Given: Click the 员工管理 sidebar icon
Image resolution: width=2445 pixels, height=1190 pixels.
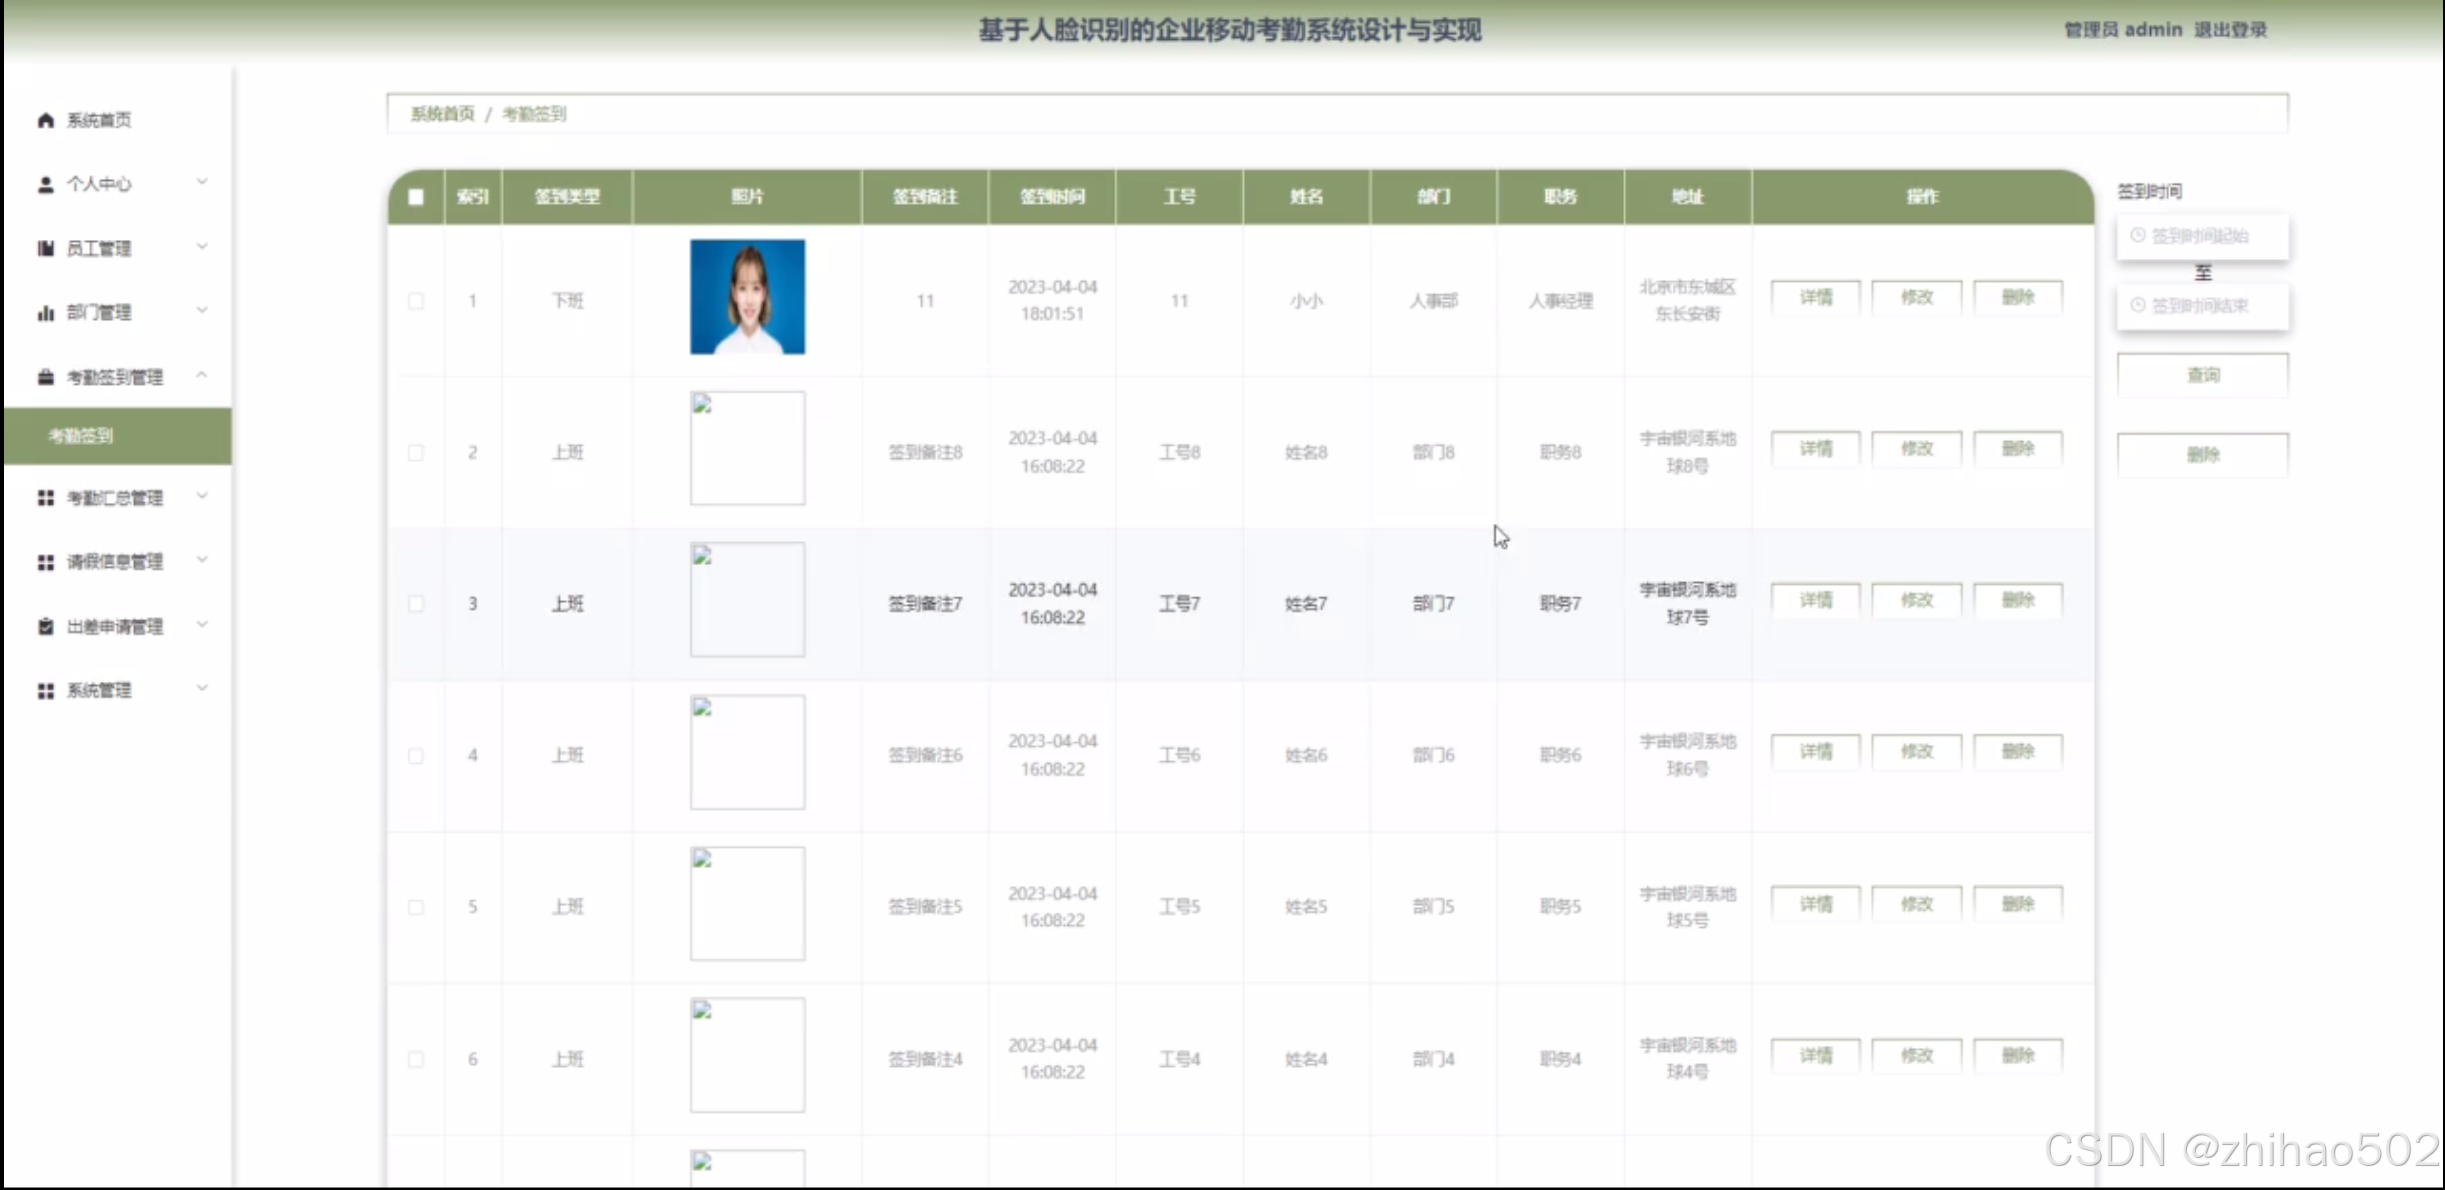Looking at the screenshot, I should [x=46, y=248].
